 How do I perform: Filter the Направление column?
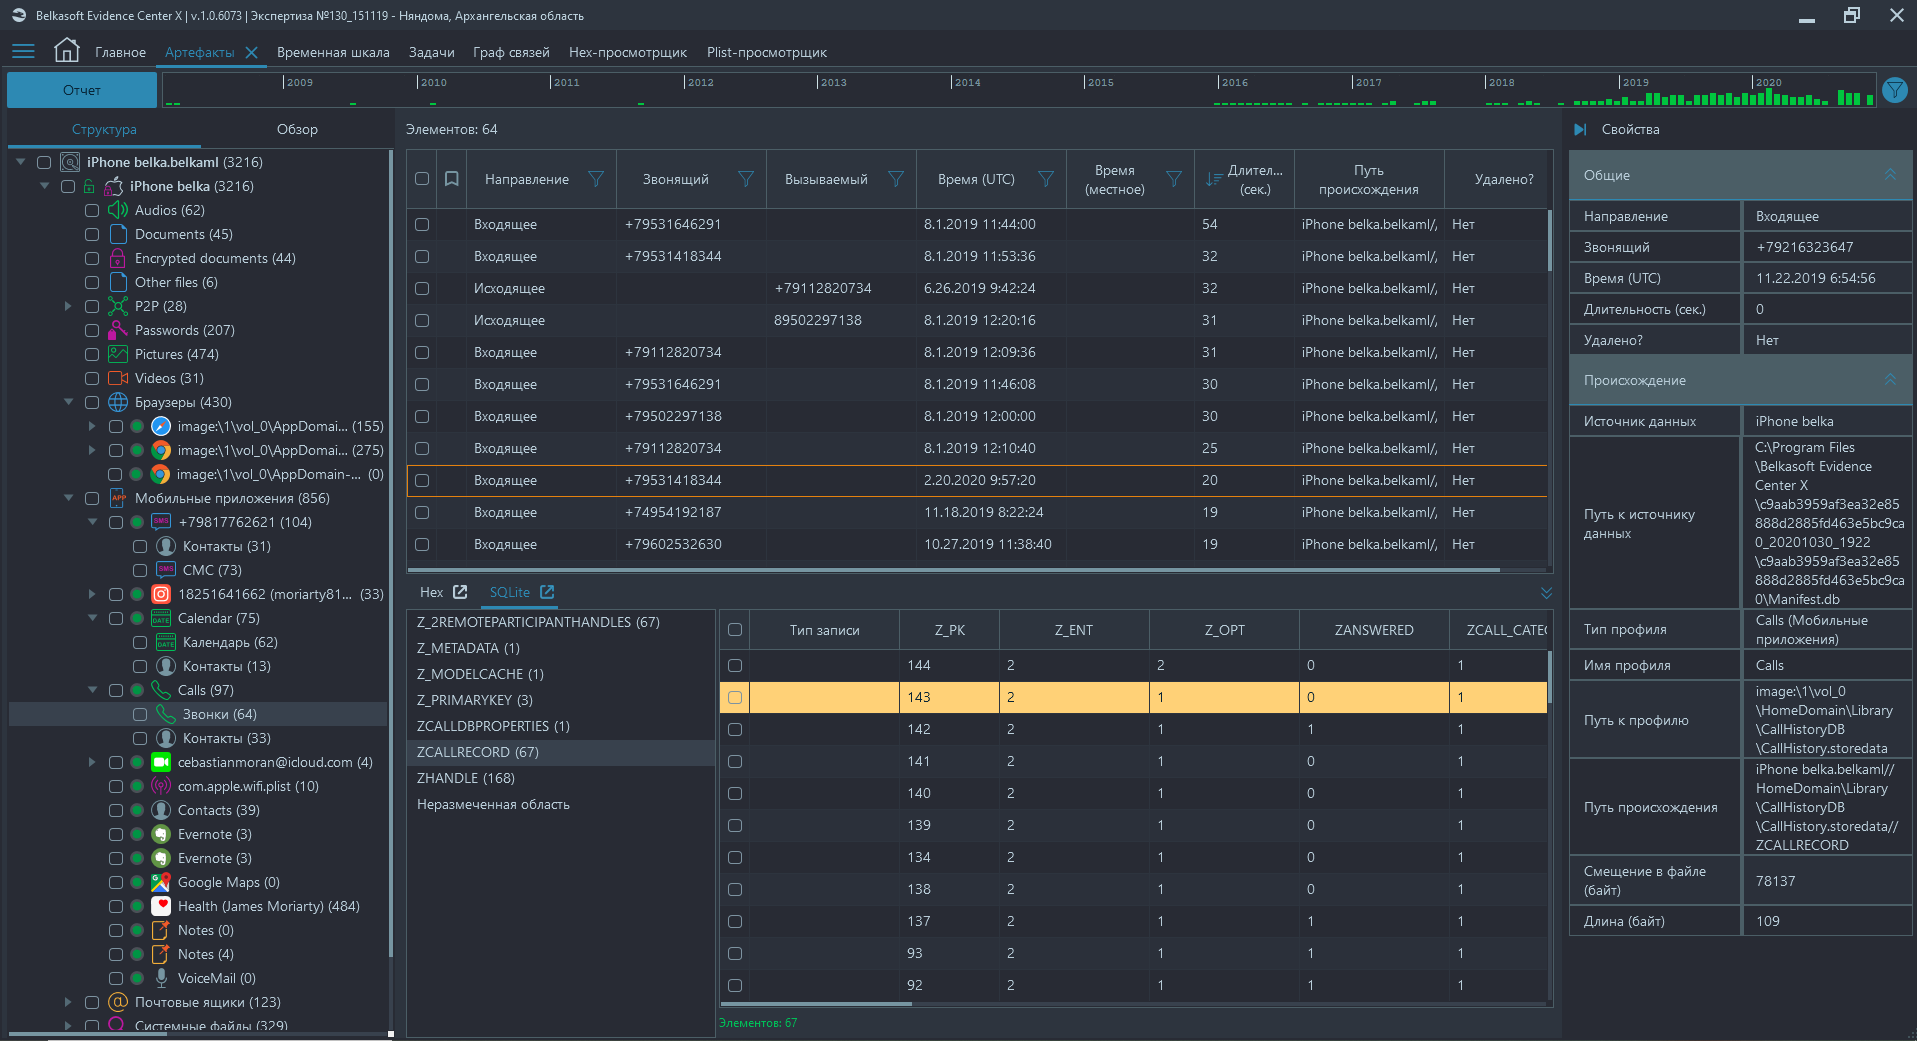coord(596,179)
